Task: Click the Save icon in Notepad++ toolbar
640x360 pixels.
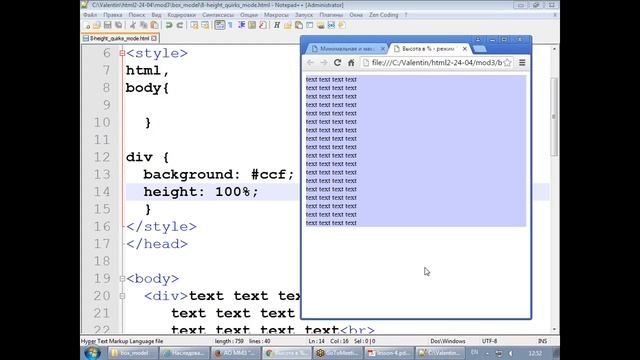Action: pos(107,25)
